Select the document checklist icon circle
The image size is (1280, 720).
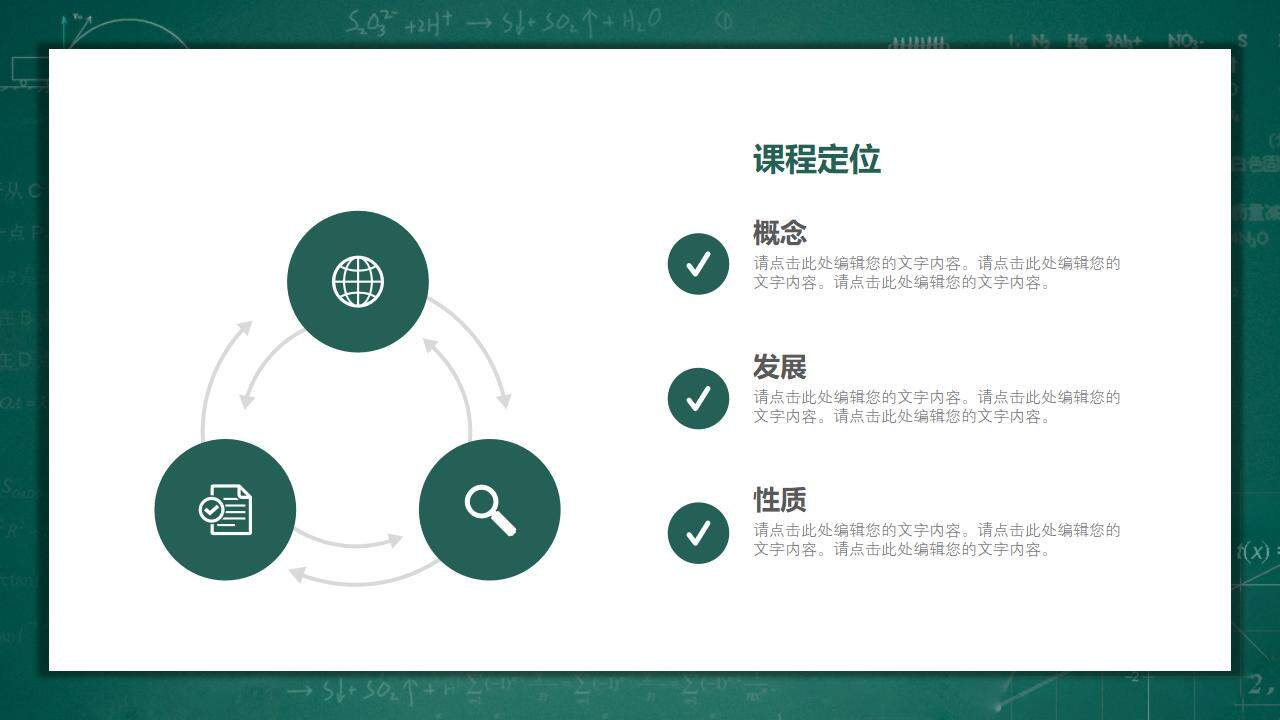tap(225, 509)
